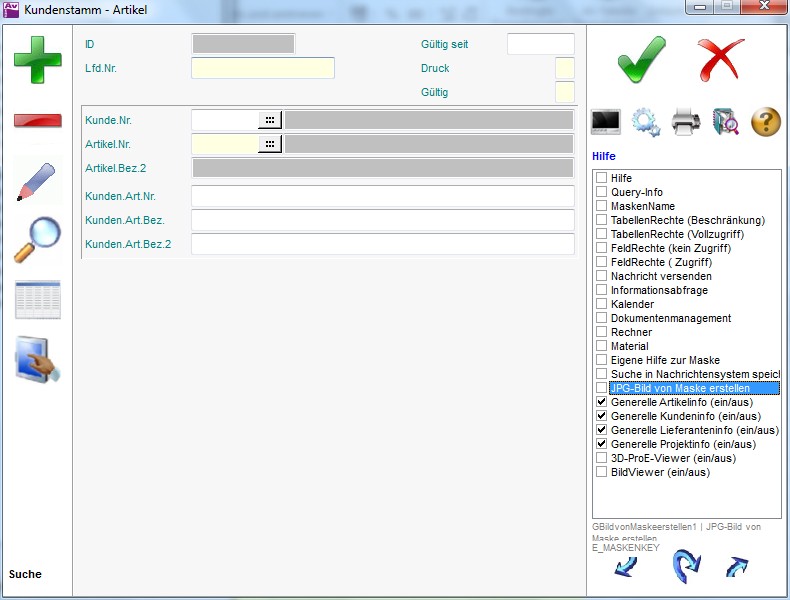Click the red minus delete record icon
The image size is (790, 600).
(x=37, y=121)
